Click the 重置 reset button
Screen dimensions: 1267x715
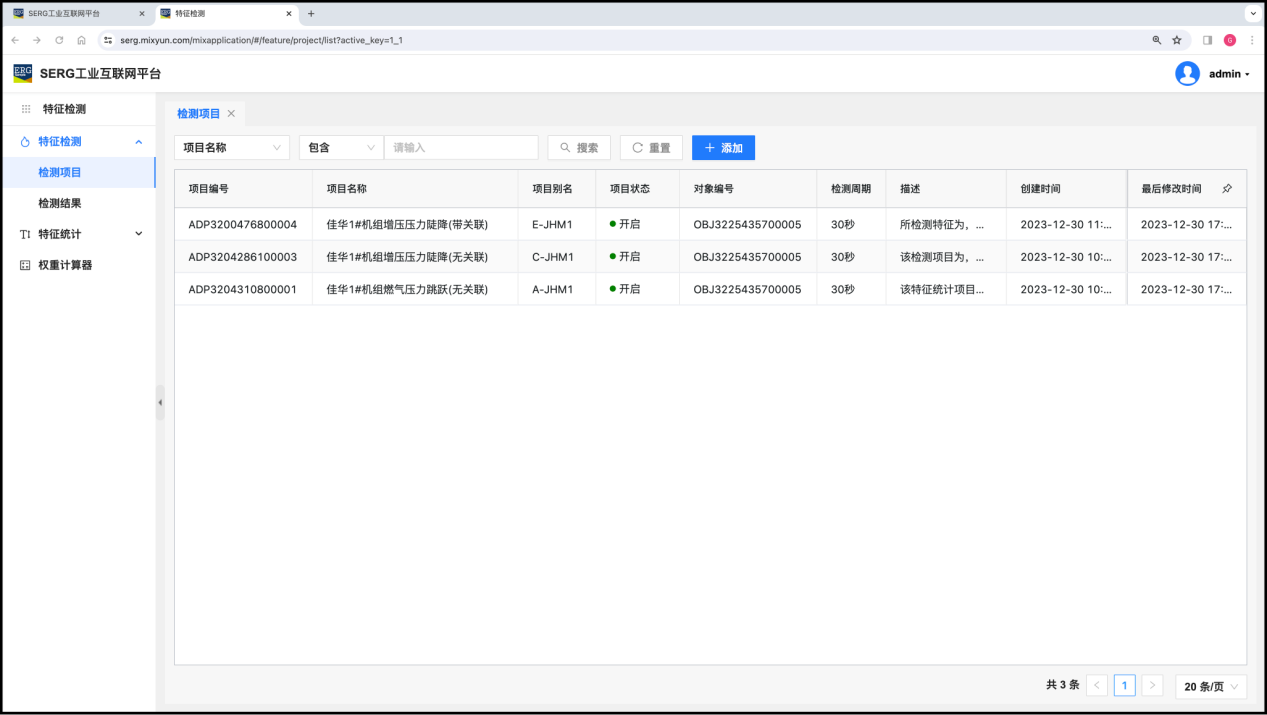click(x=651, y=148)
